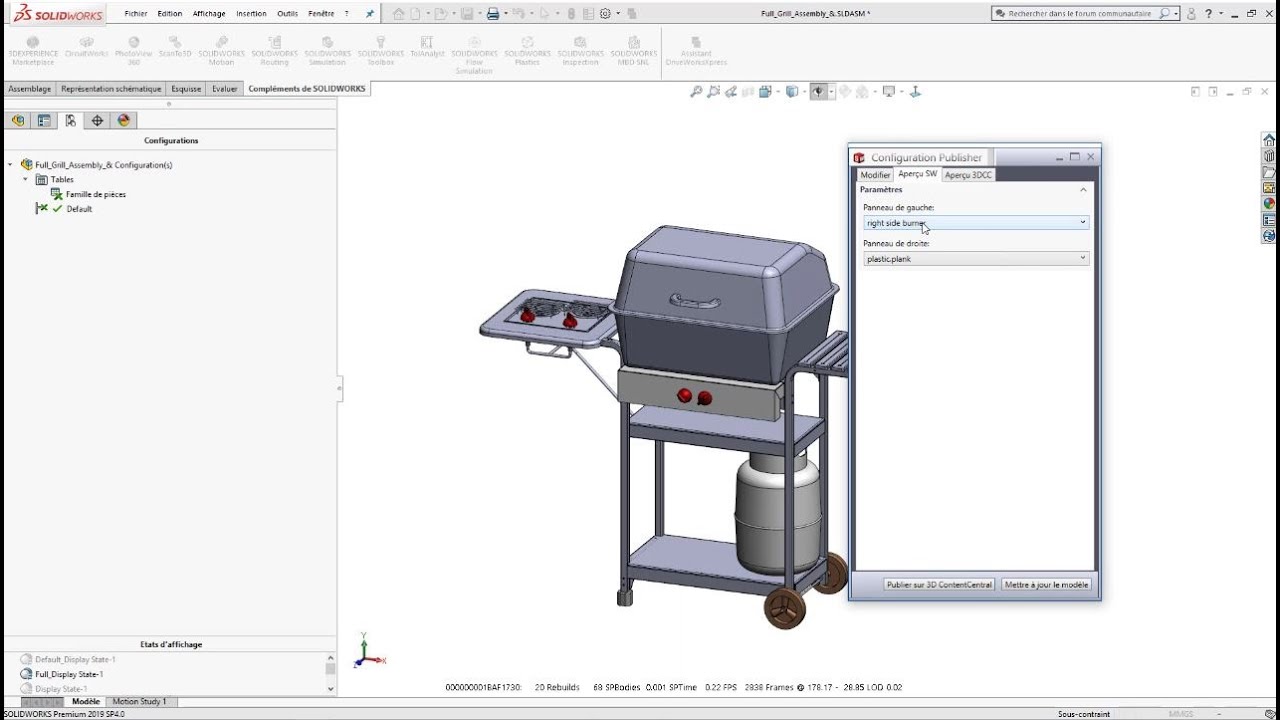Open the Outils menu
This screenshot has width=1280, height=720.
coord(287,14)
